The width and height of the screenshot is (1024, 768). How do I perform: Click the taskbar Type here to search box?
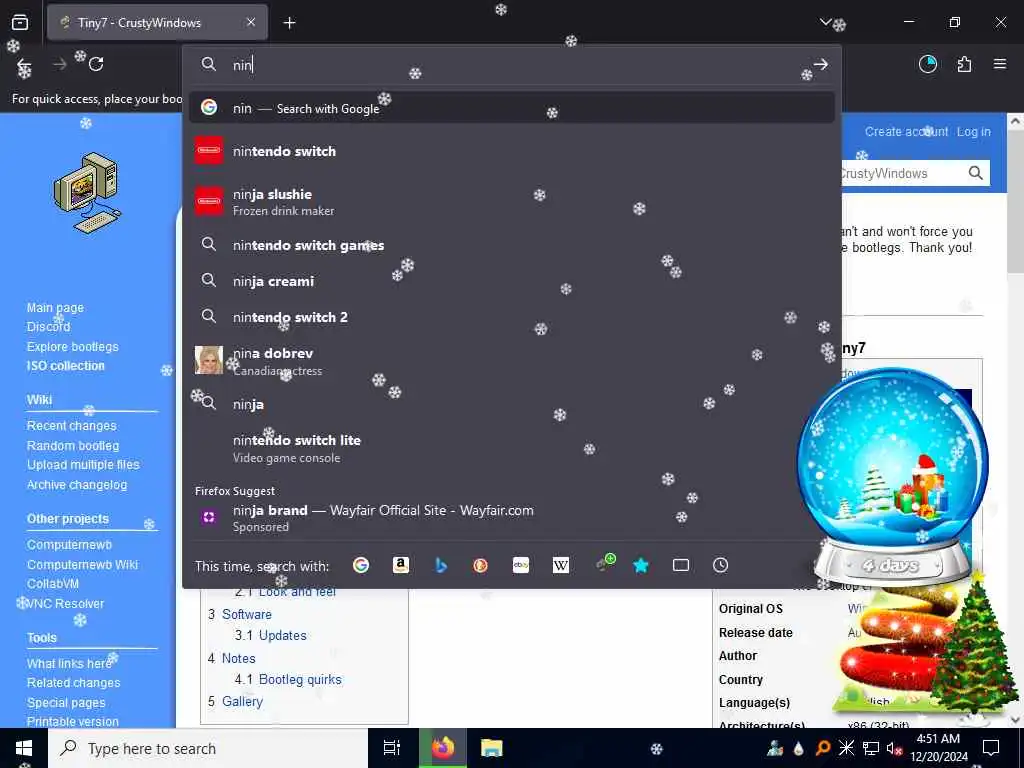coord(208,748)
